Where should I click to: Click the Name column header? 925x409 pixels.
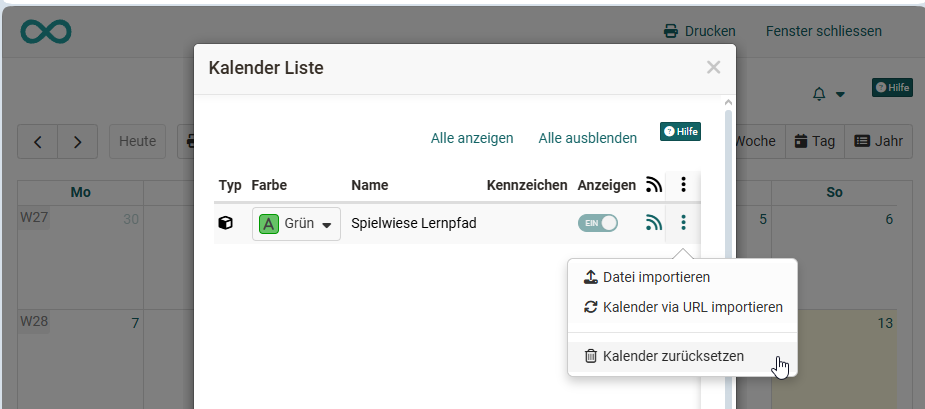(x=370, y=185)
